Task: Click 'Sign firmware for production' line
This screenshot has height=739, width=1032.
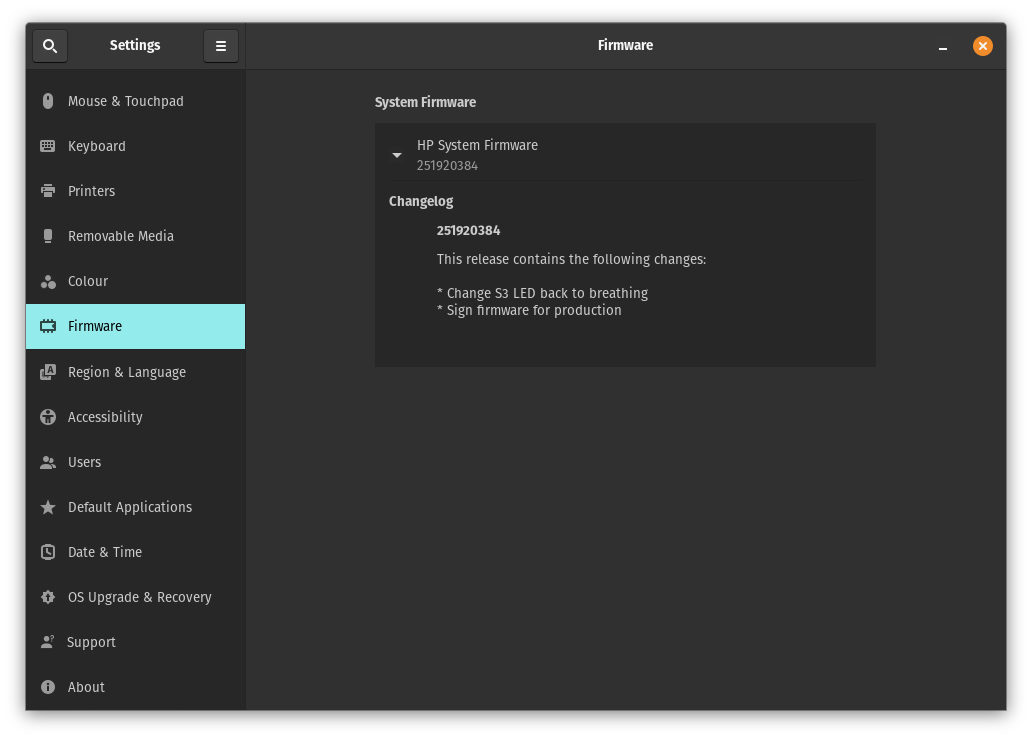Action: point(529,310)
